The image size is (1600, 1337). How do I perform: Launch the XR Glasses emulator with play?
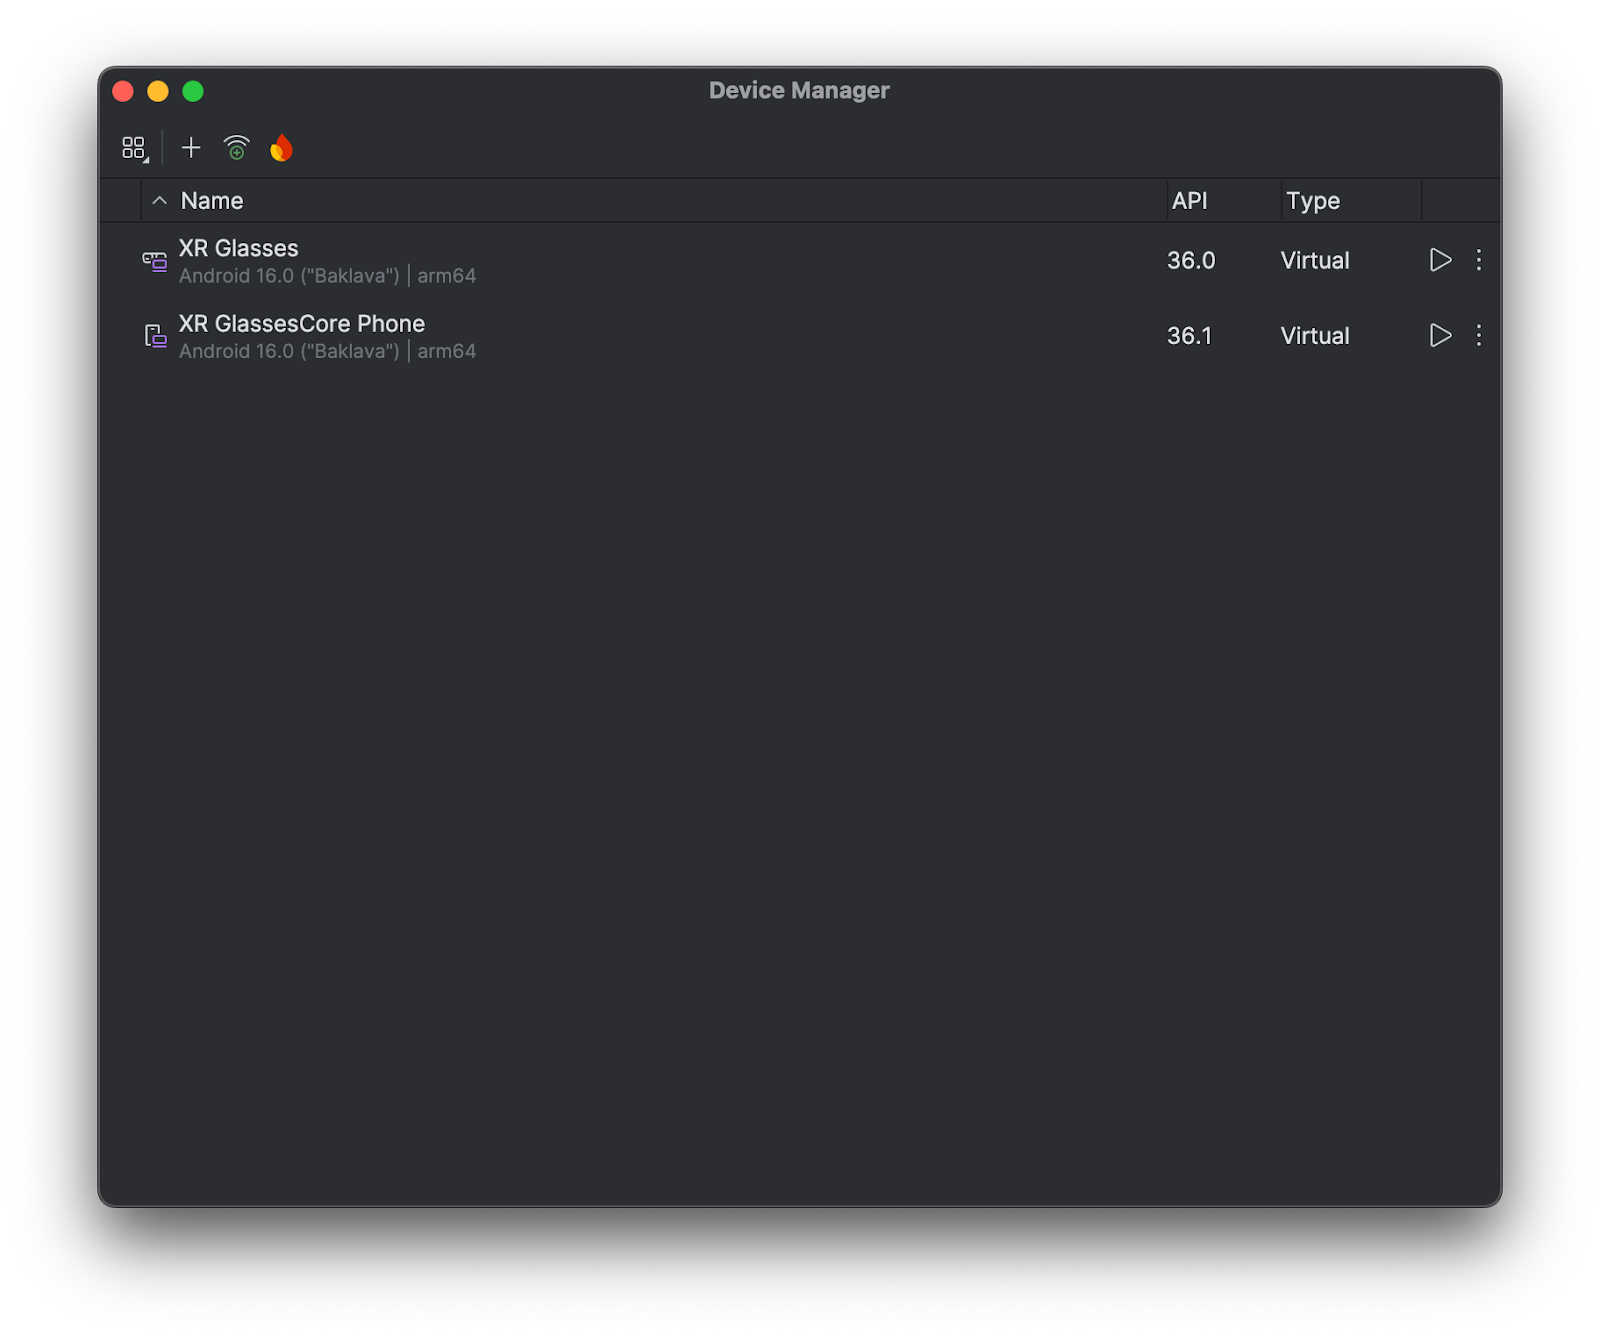click(1440, 261)
